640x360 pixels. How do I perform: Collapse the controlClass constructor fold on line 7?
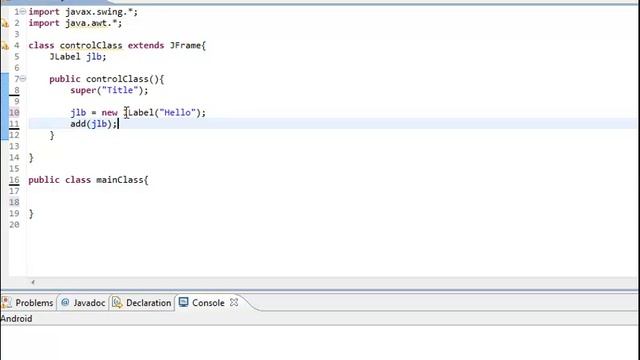[x=23, y=78]
